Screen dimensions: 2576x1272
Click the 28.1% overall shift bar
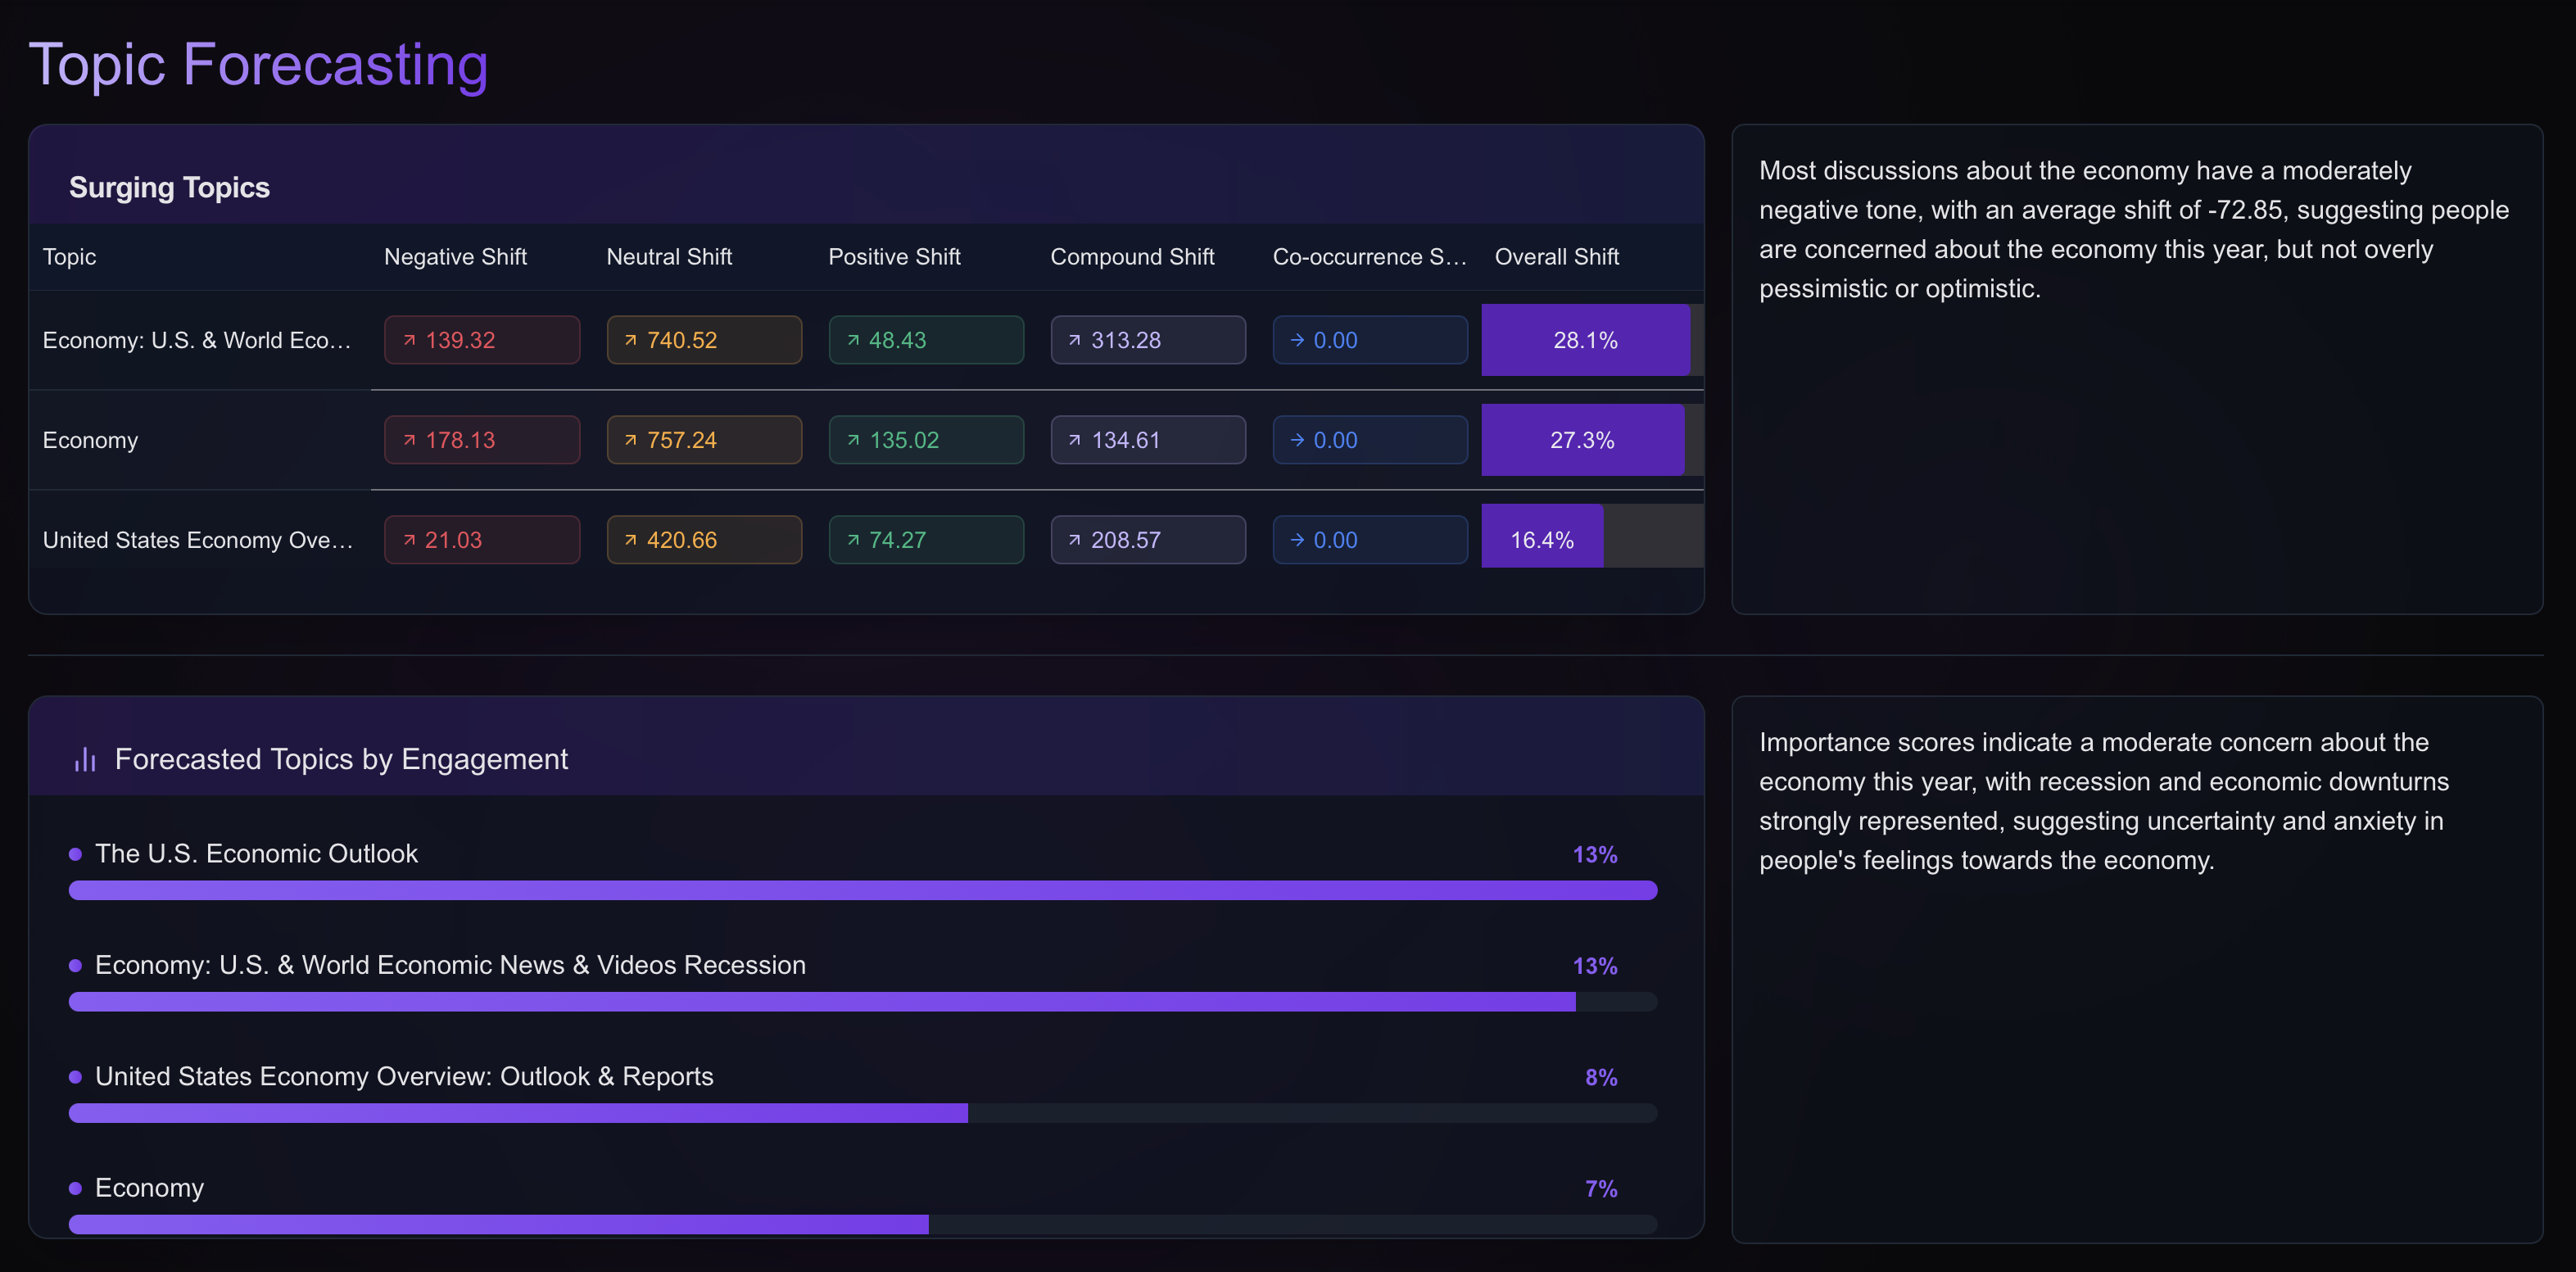coord(1585,340)
